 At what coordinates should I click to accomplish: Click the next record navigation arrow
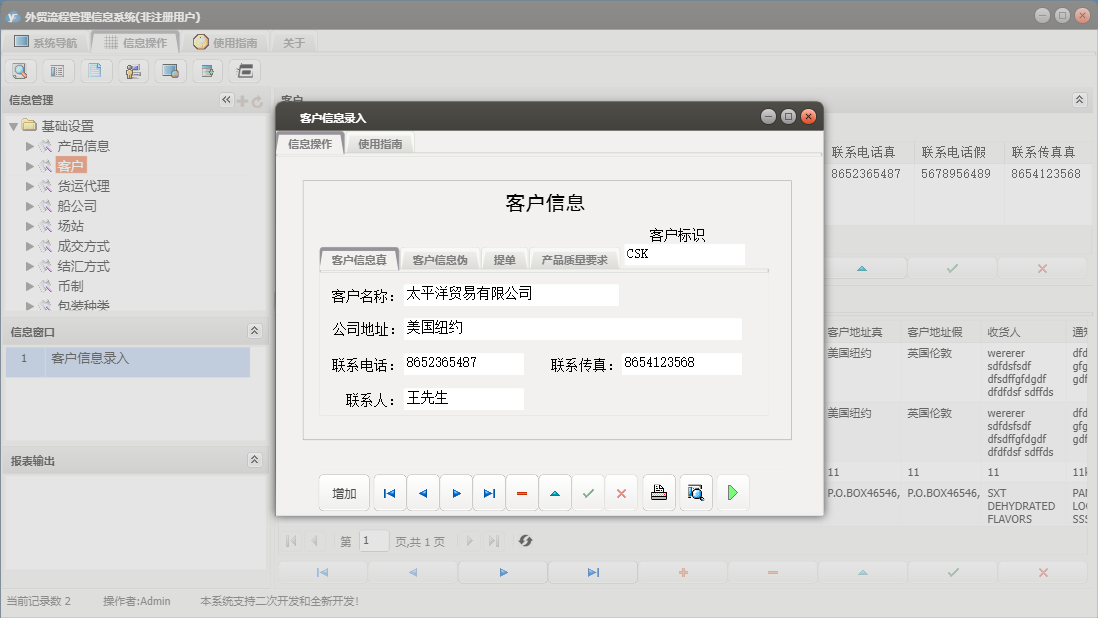click(x=456, y=492)
